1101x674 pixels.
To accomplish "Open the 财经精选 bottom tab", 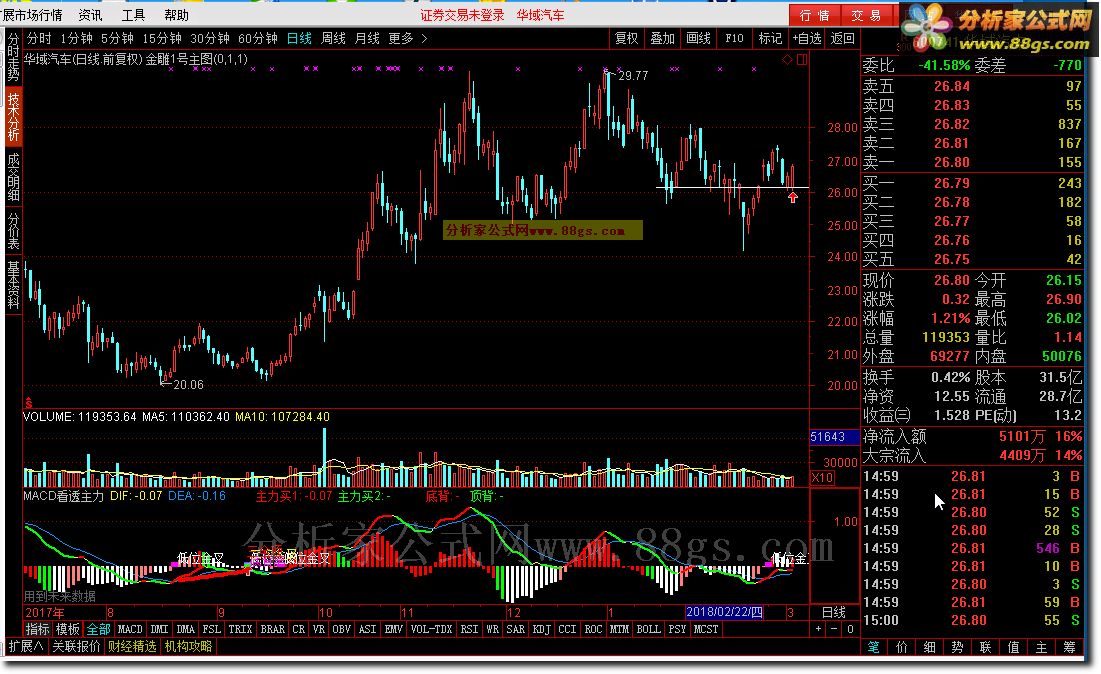I will click(x=132, y=646).
